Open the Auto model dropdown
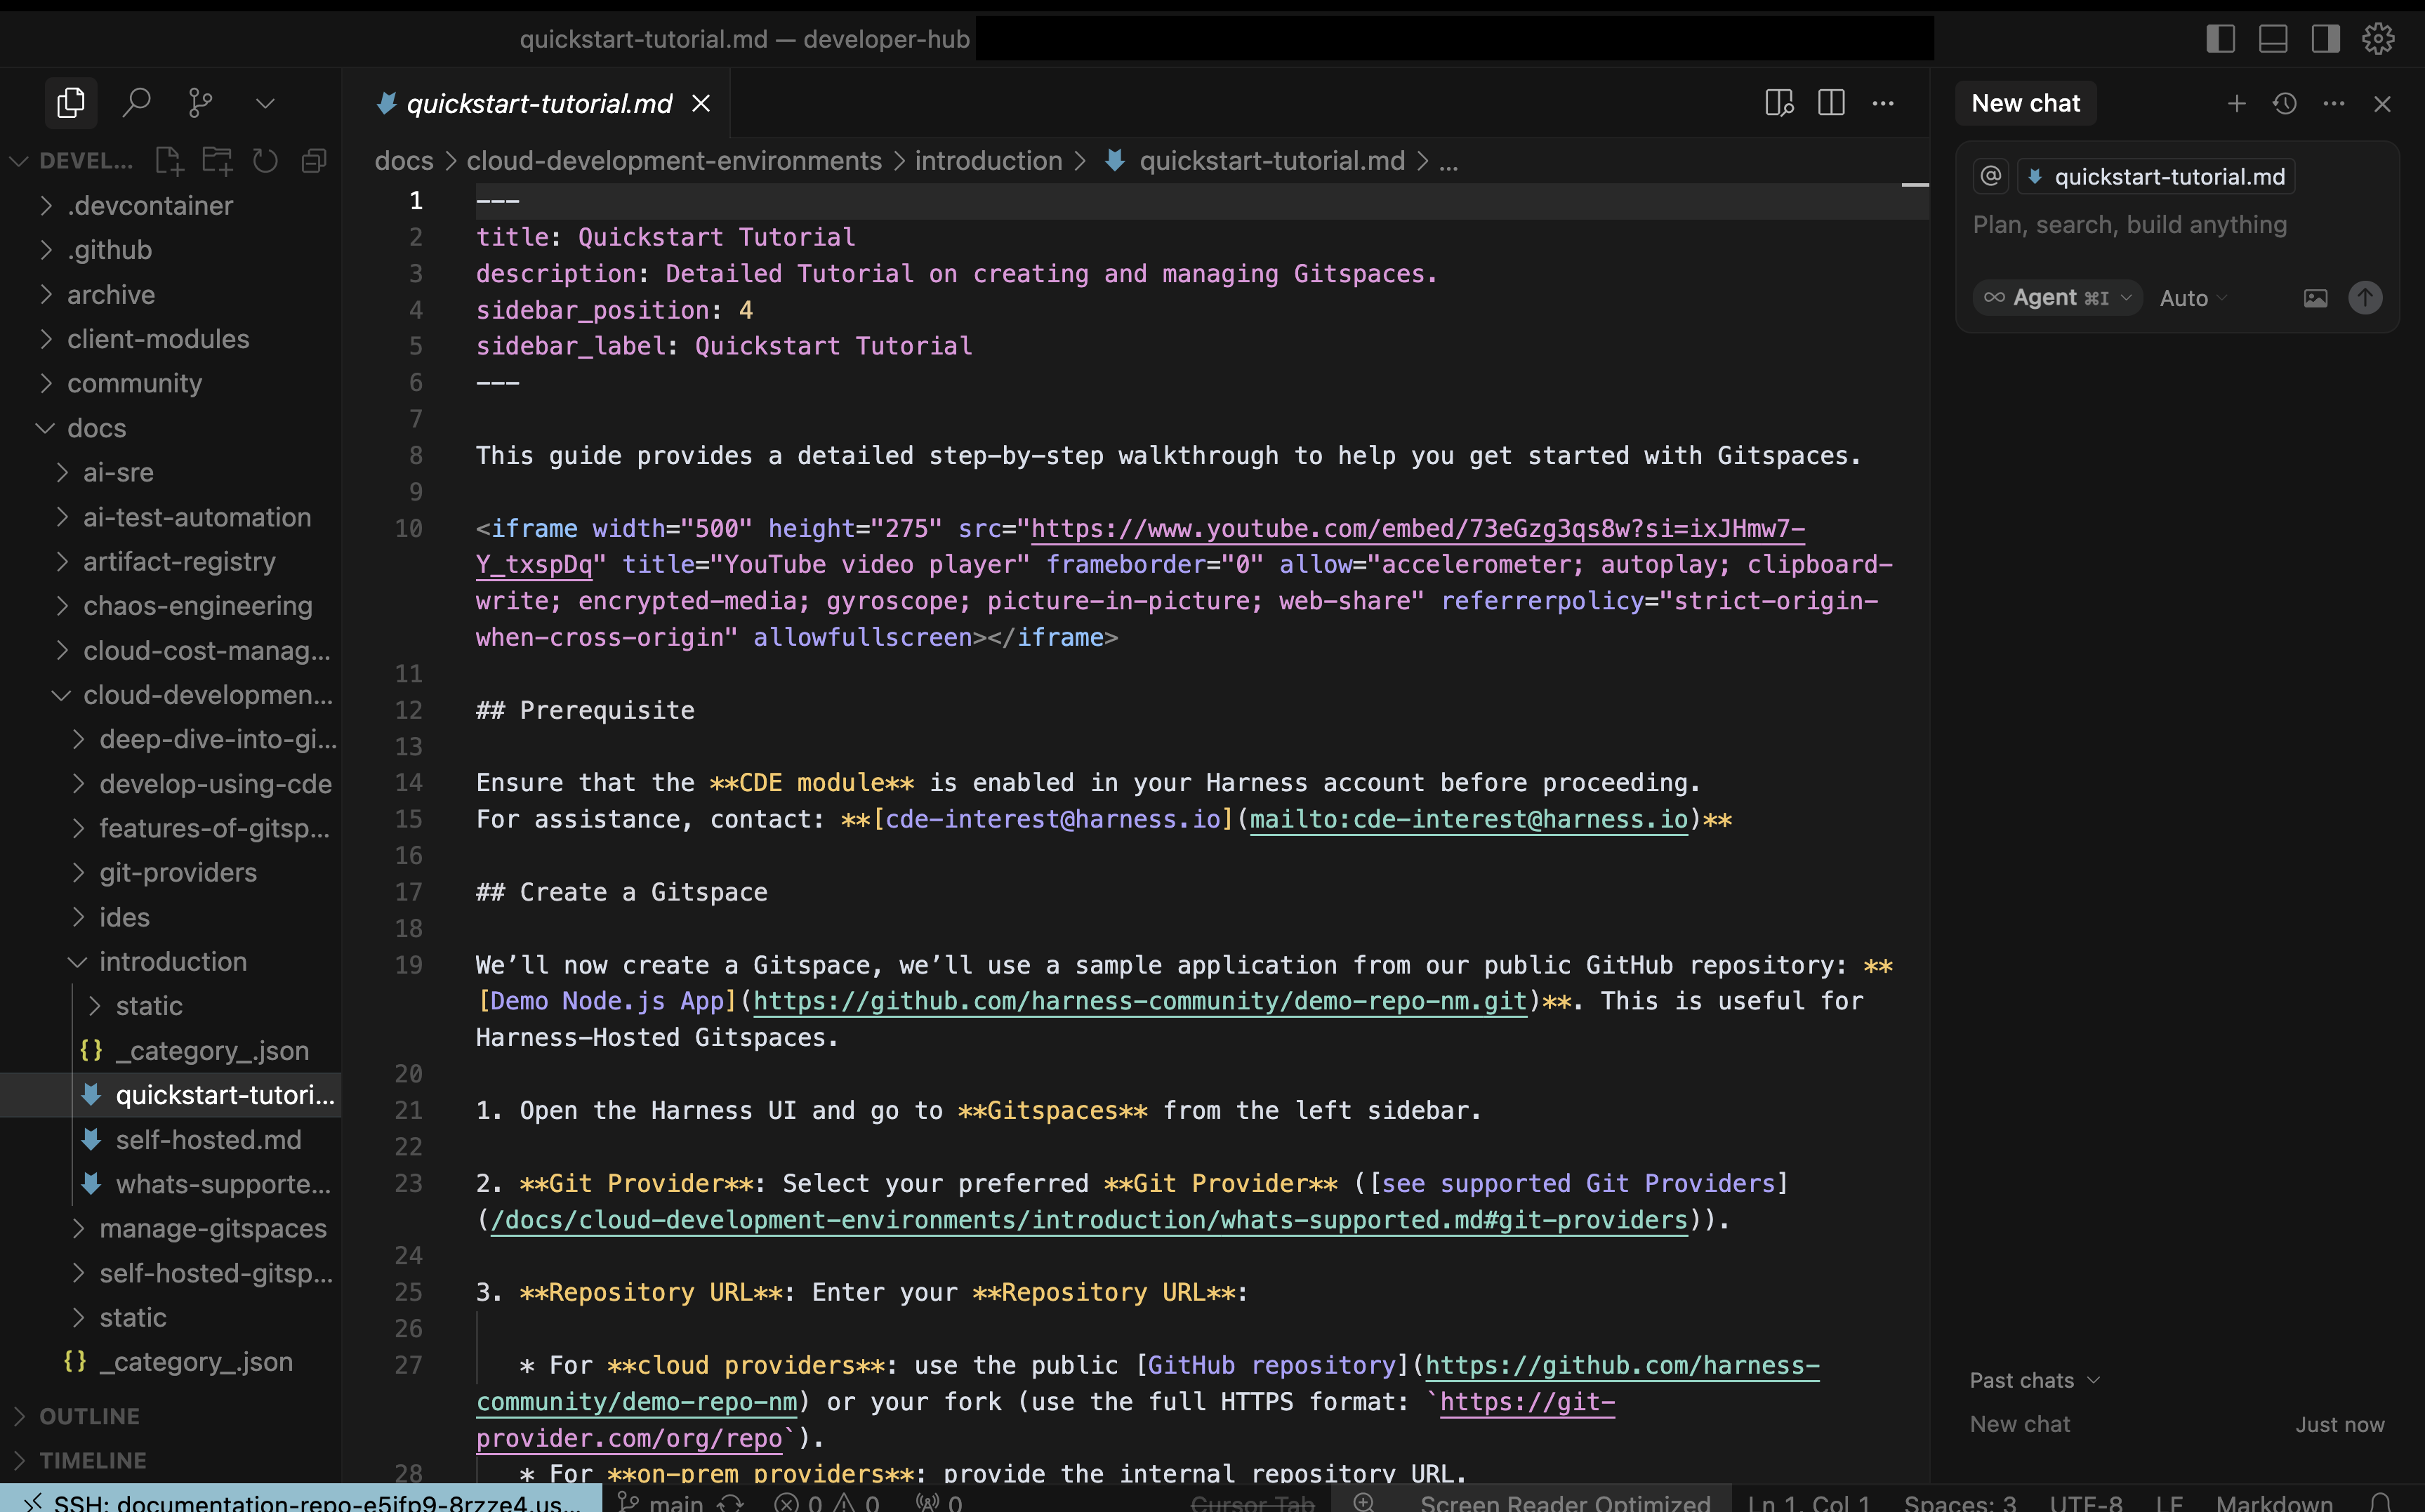This screenshot has height=1512, width=2425. [x=2192, y=298]
